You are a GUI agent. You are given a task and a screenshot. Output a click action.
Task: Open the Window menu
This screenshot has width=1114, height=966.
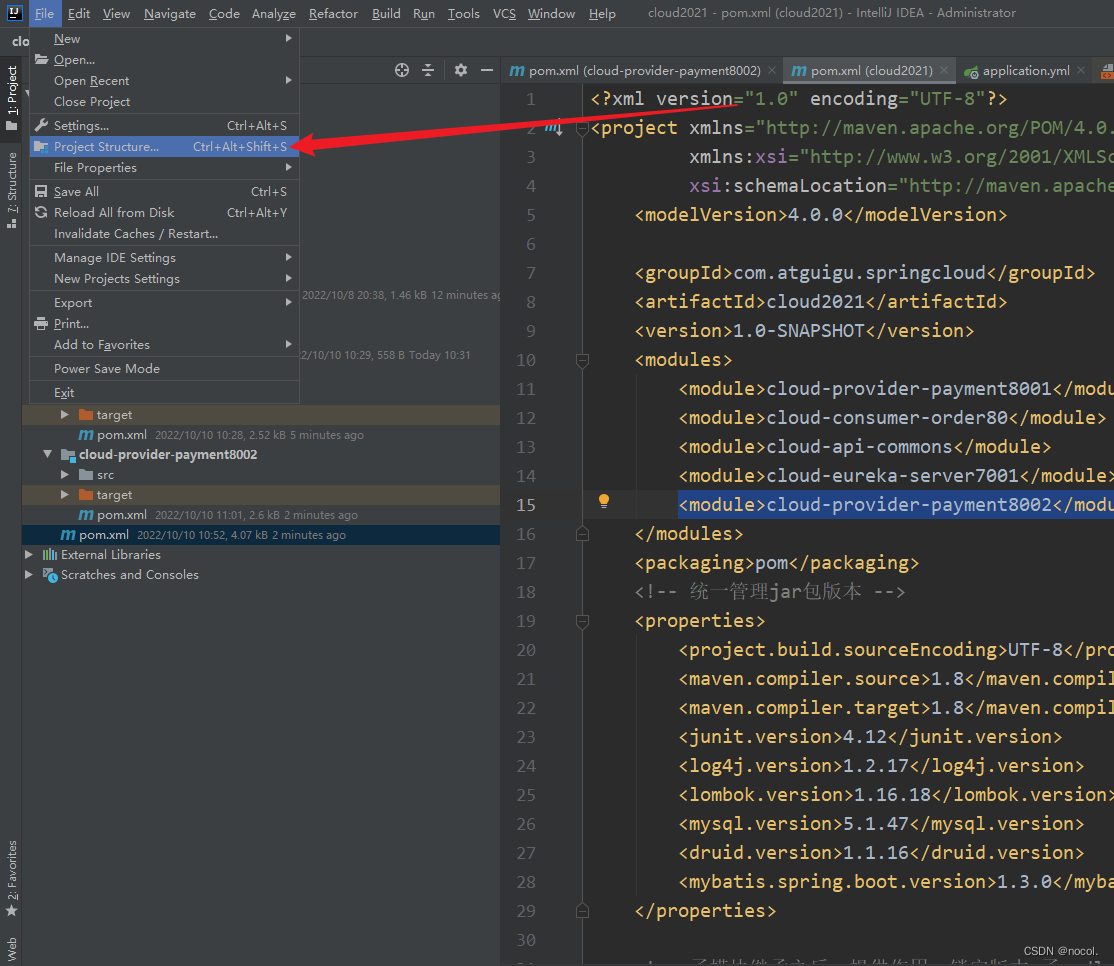(551, 13)
